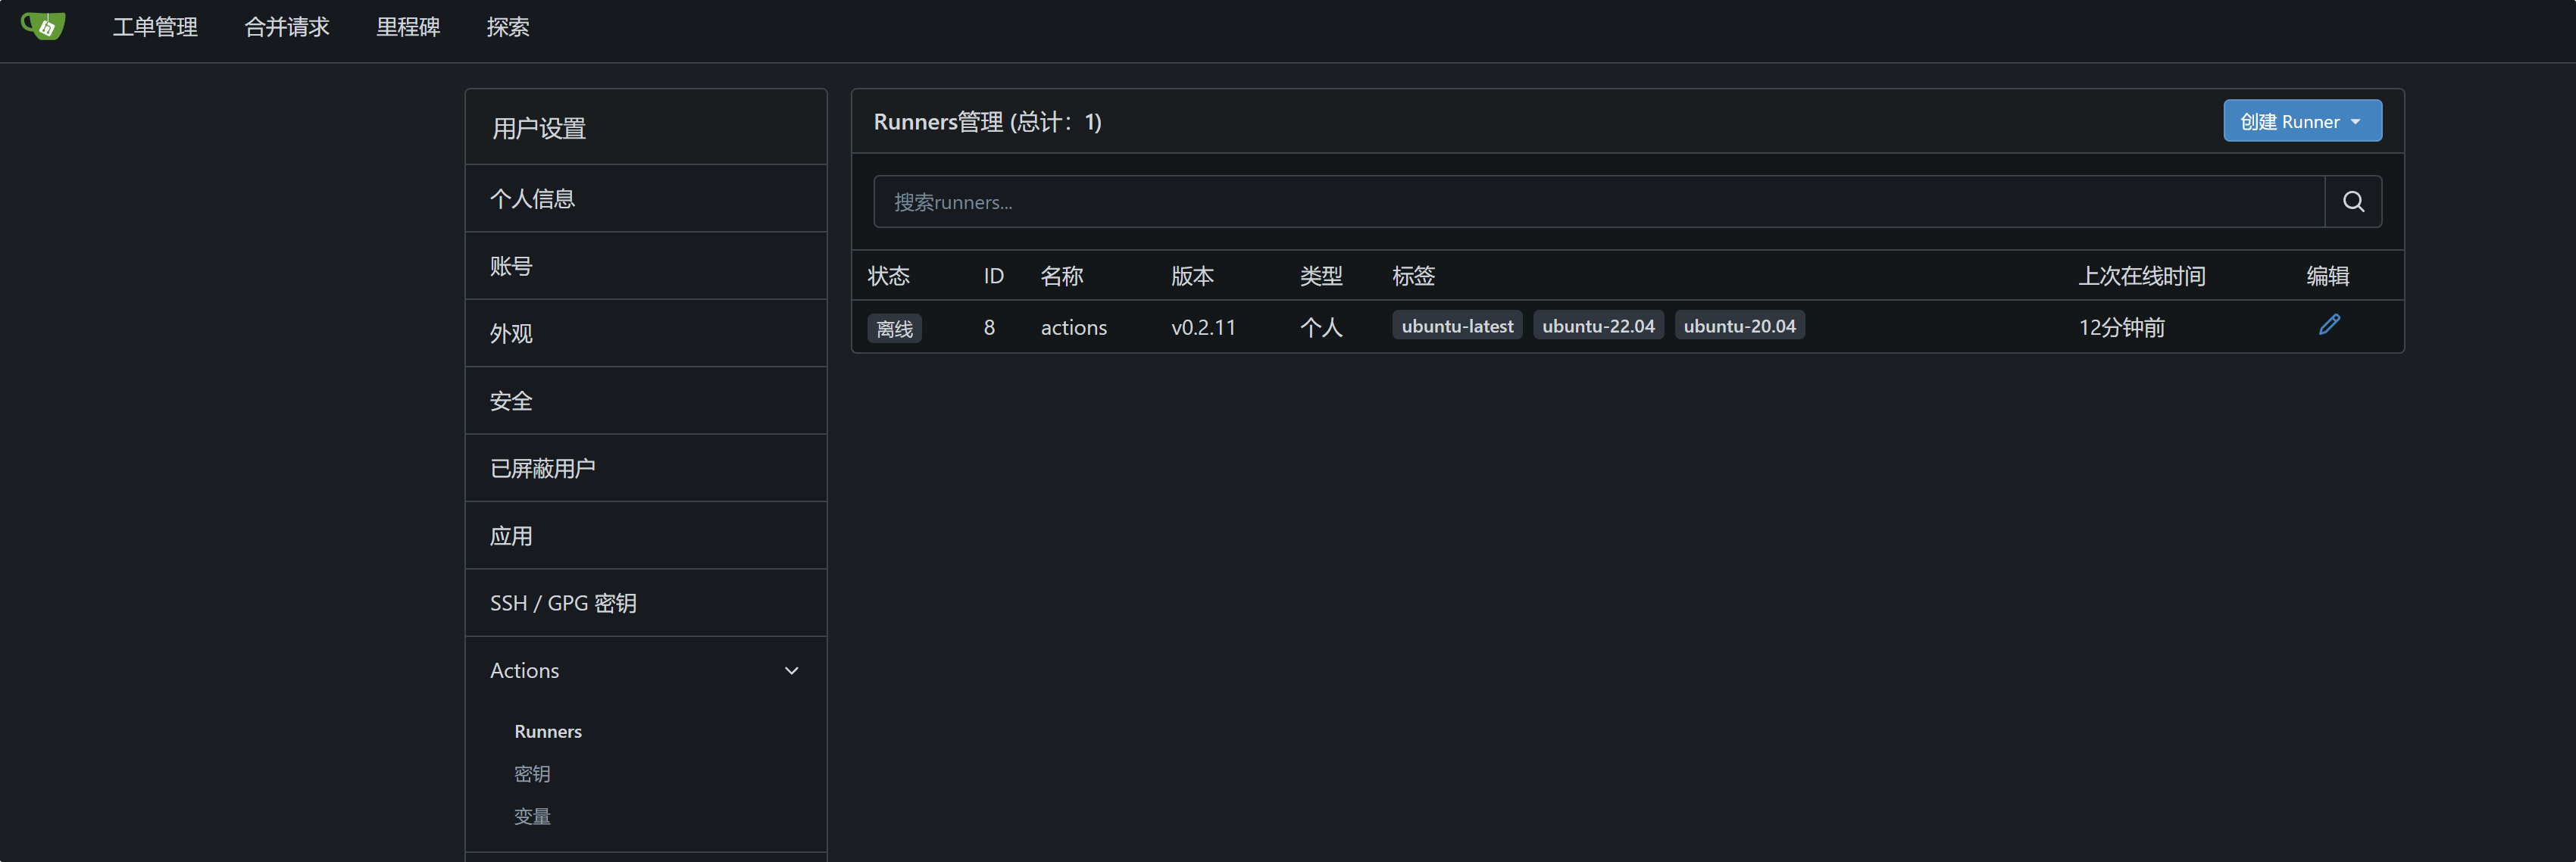Select 密钥 under Actions

[531, 774]
